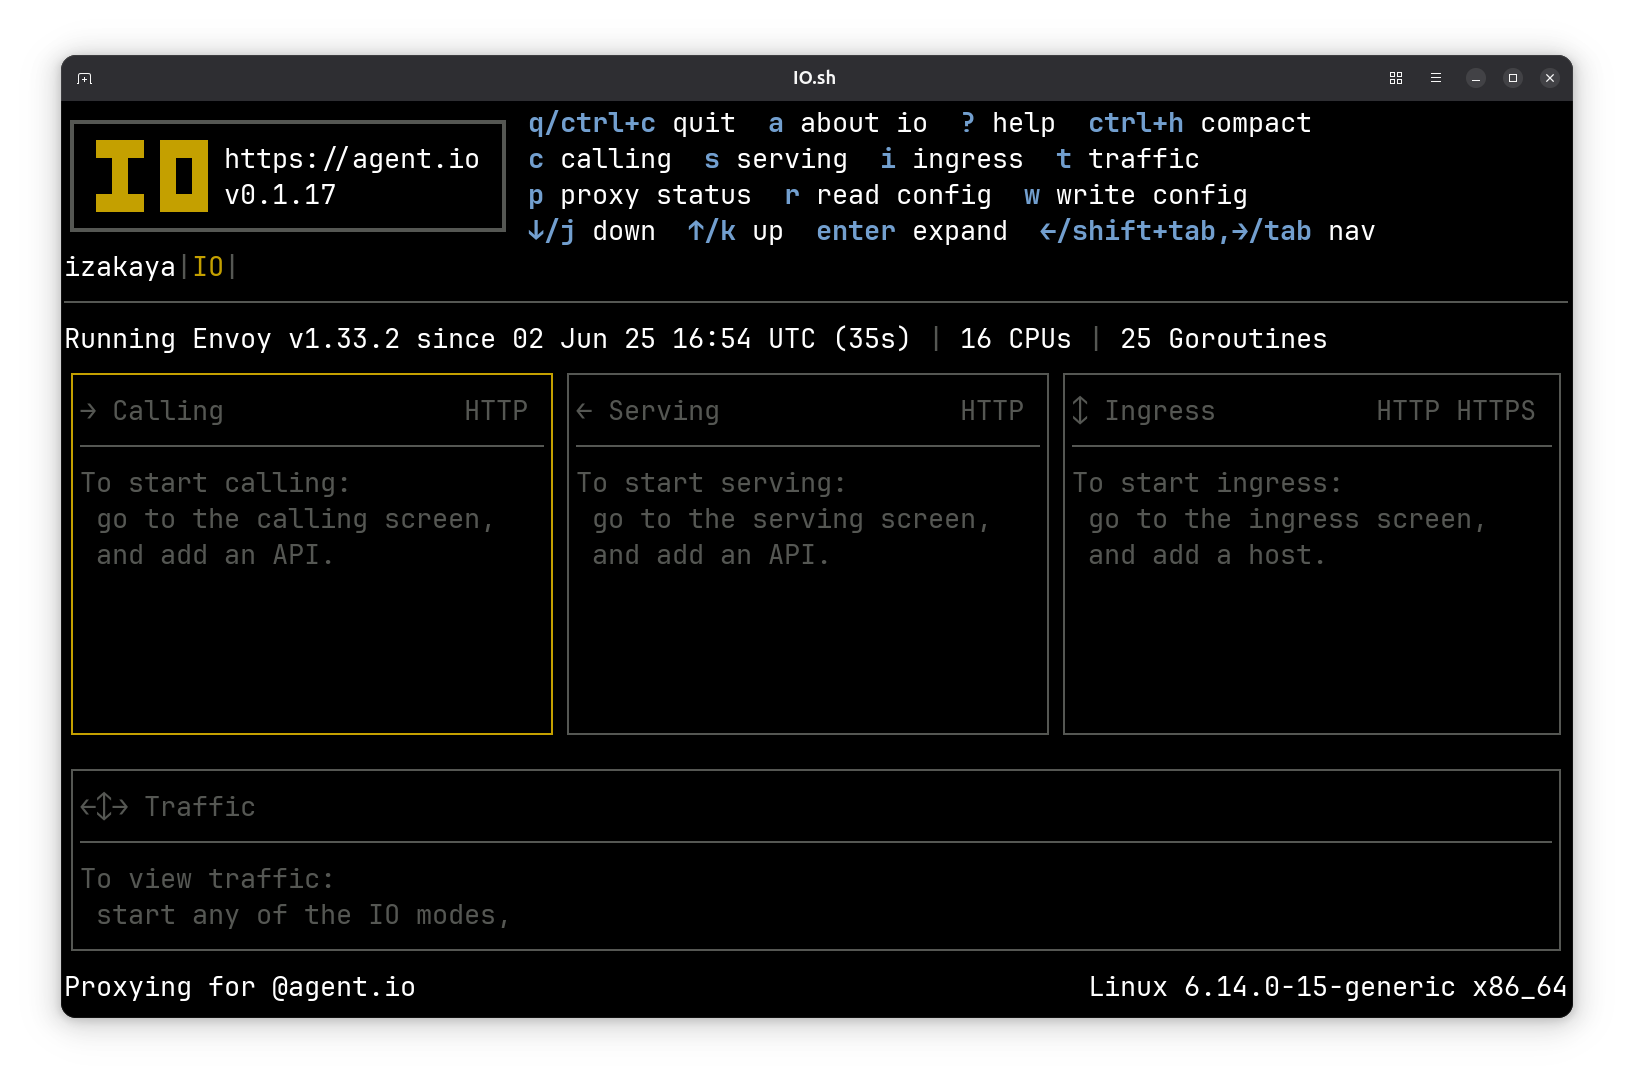Click the HTTPS label in Ingress panel
The height and width of the screenshot is (1085, 1634).
[x=1496, y=411]
